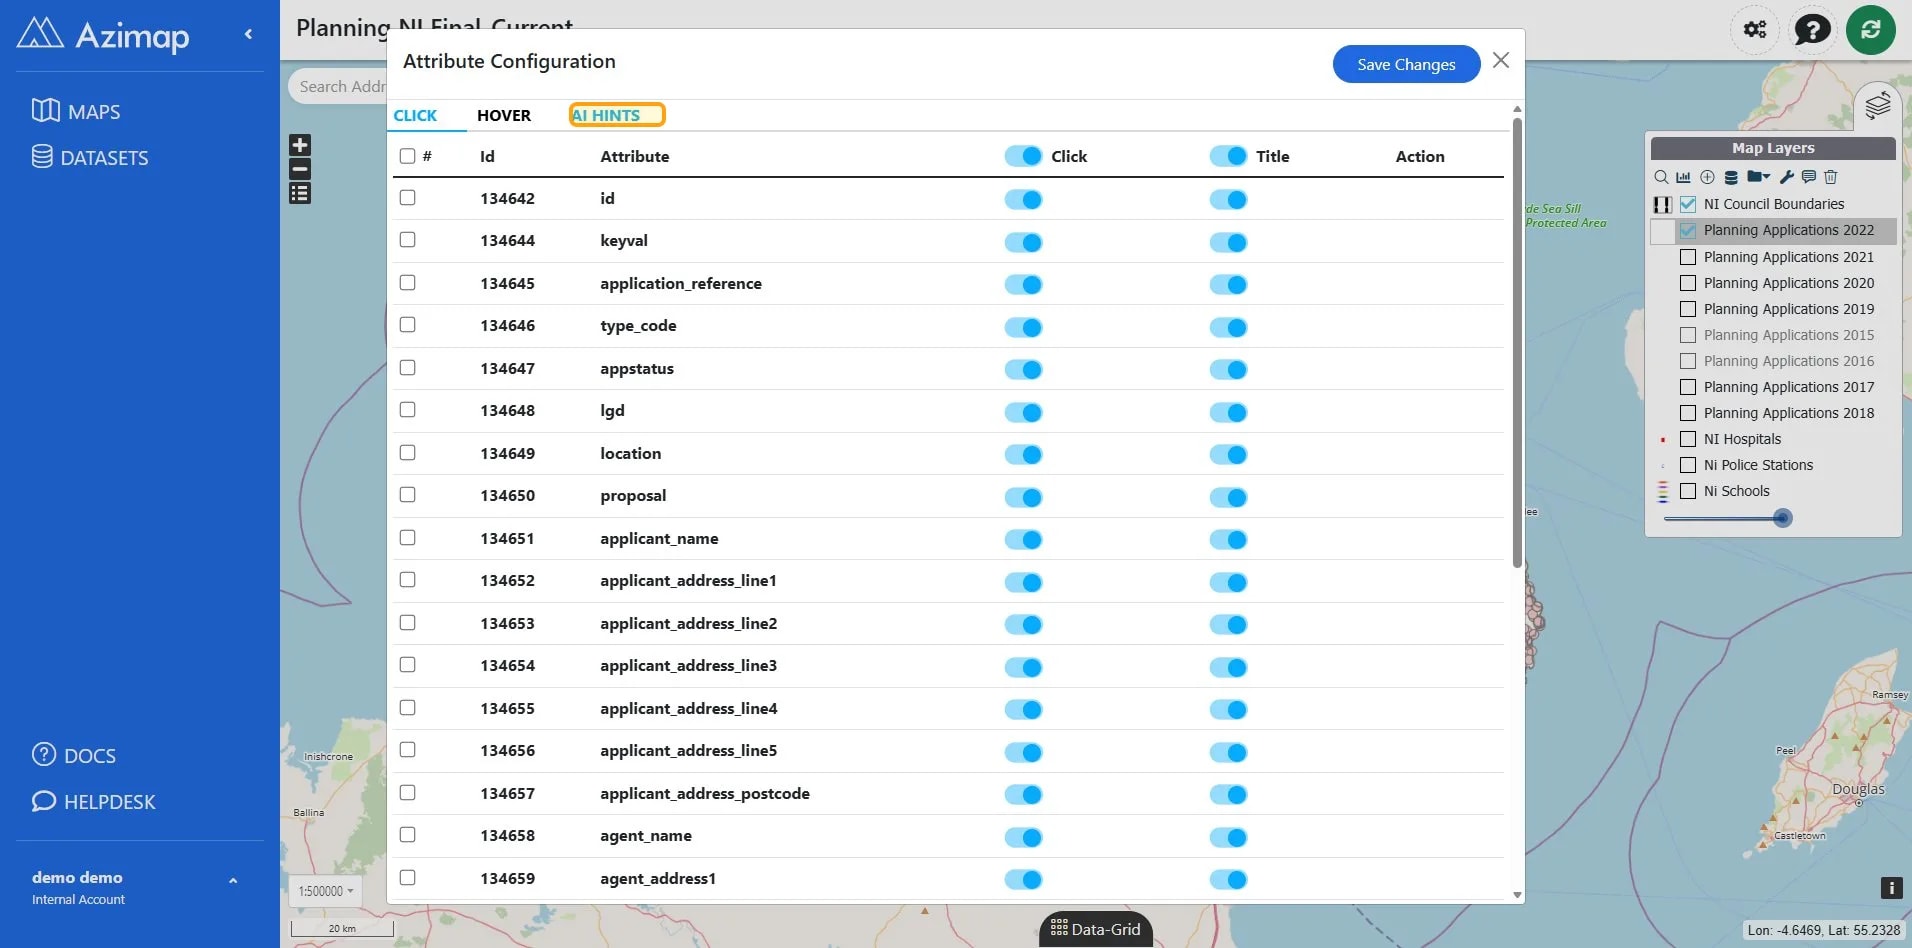Toggle the header Click switch
This screenshot has height=948, width=1912.
1024,156
